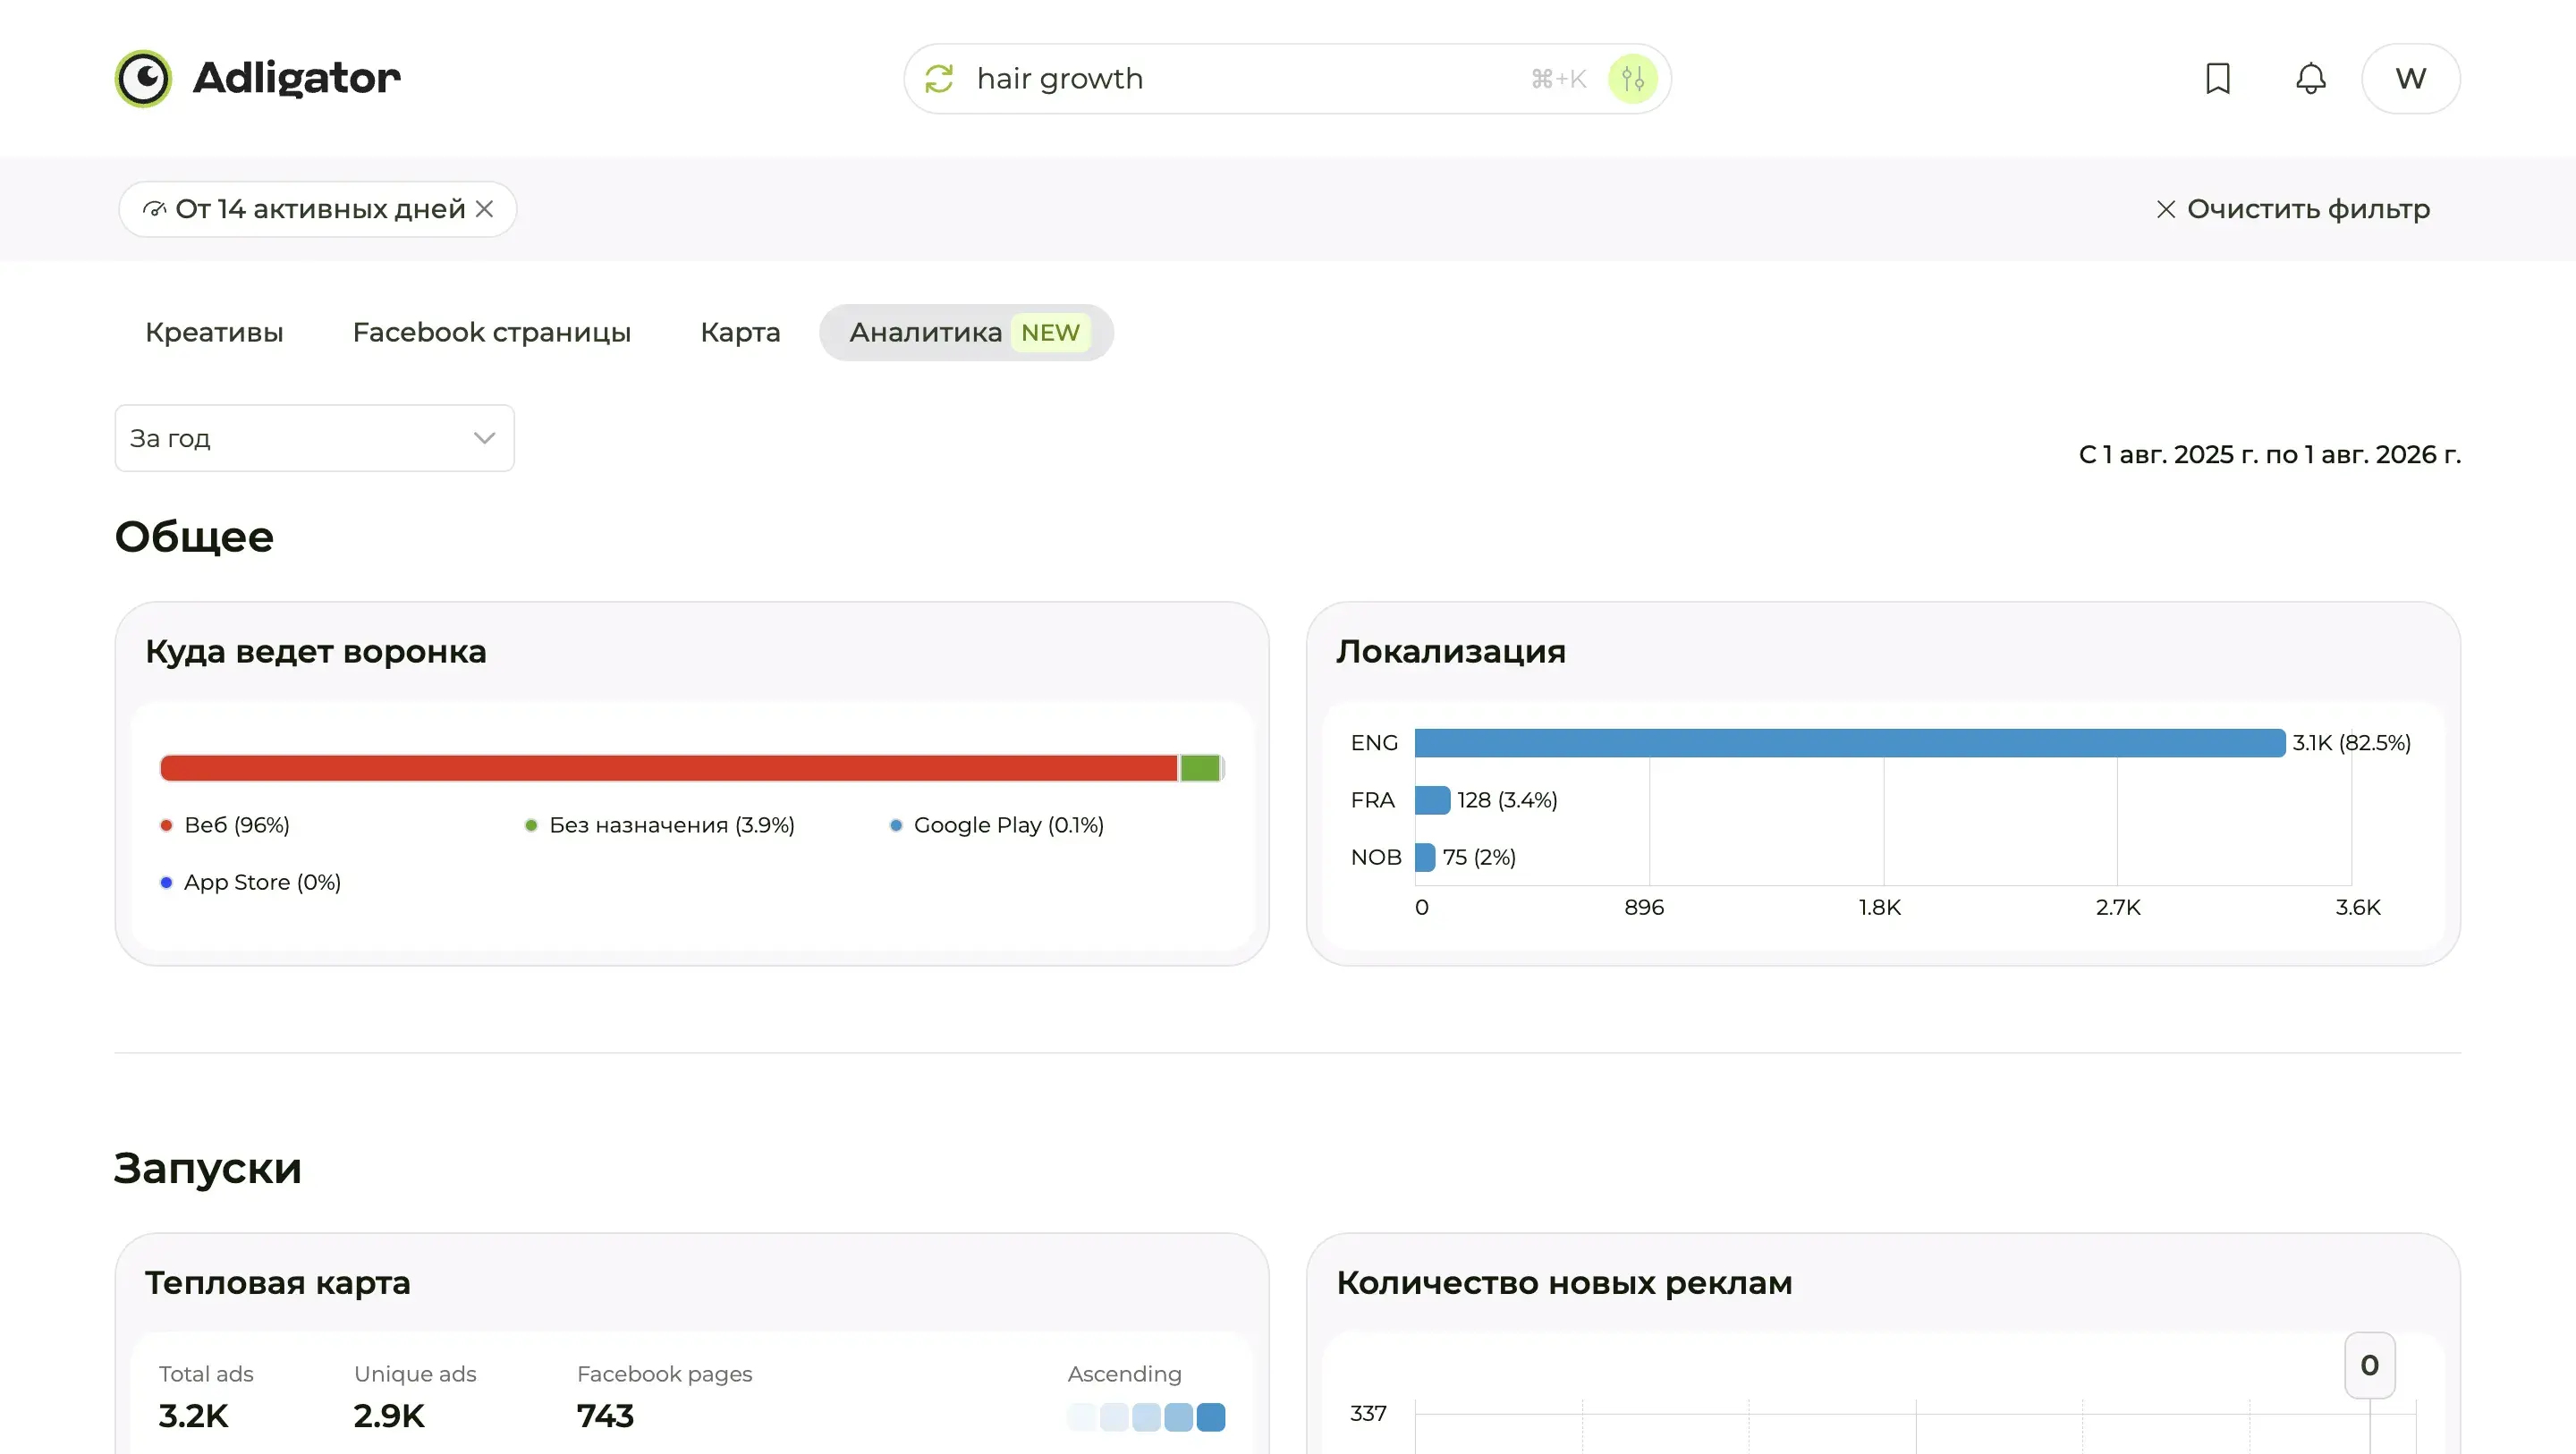2576x1454 pixels.
Task: Click the 'Ascending' heatmap legend label
Action: click(x=1124, y=1374)
